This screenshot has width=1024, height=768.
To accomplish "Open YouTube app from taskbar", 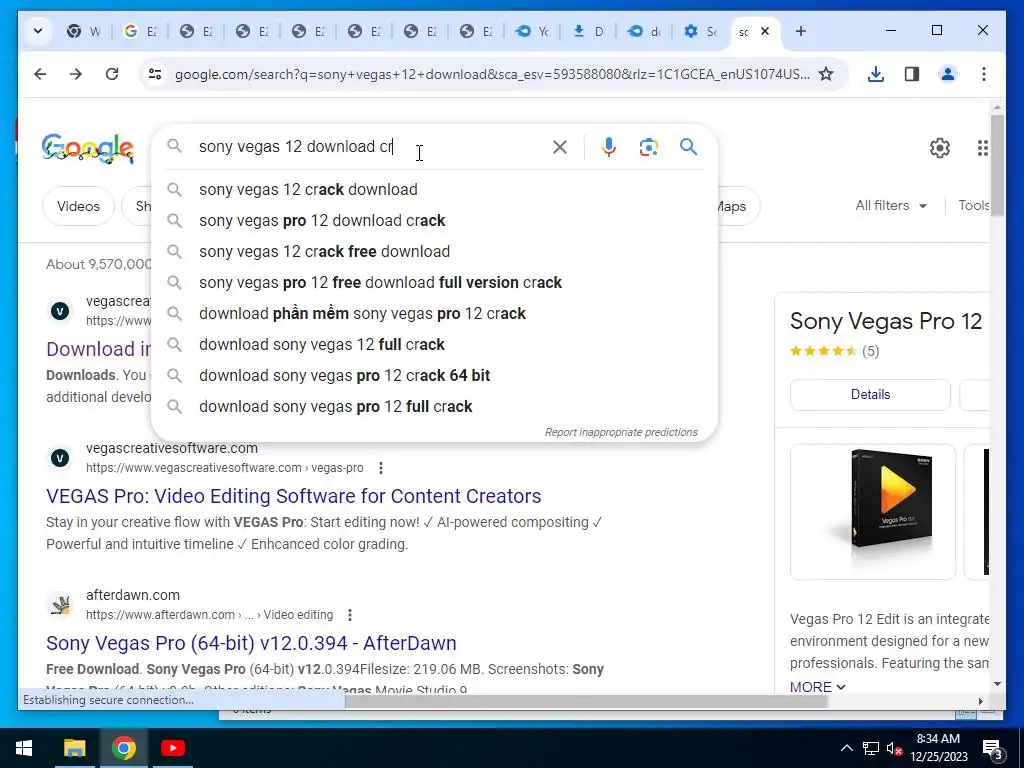I will pyautogui.click(x=172, y=748).
